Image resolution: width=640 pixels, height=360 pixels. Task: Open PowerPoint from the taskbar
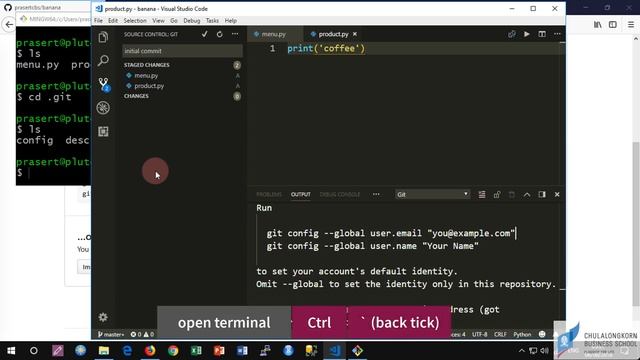pyautogui.click(x=219, y=351)
